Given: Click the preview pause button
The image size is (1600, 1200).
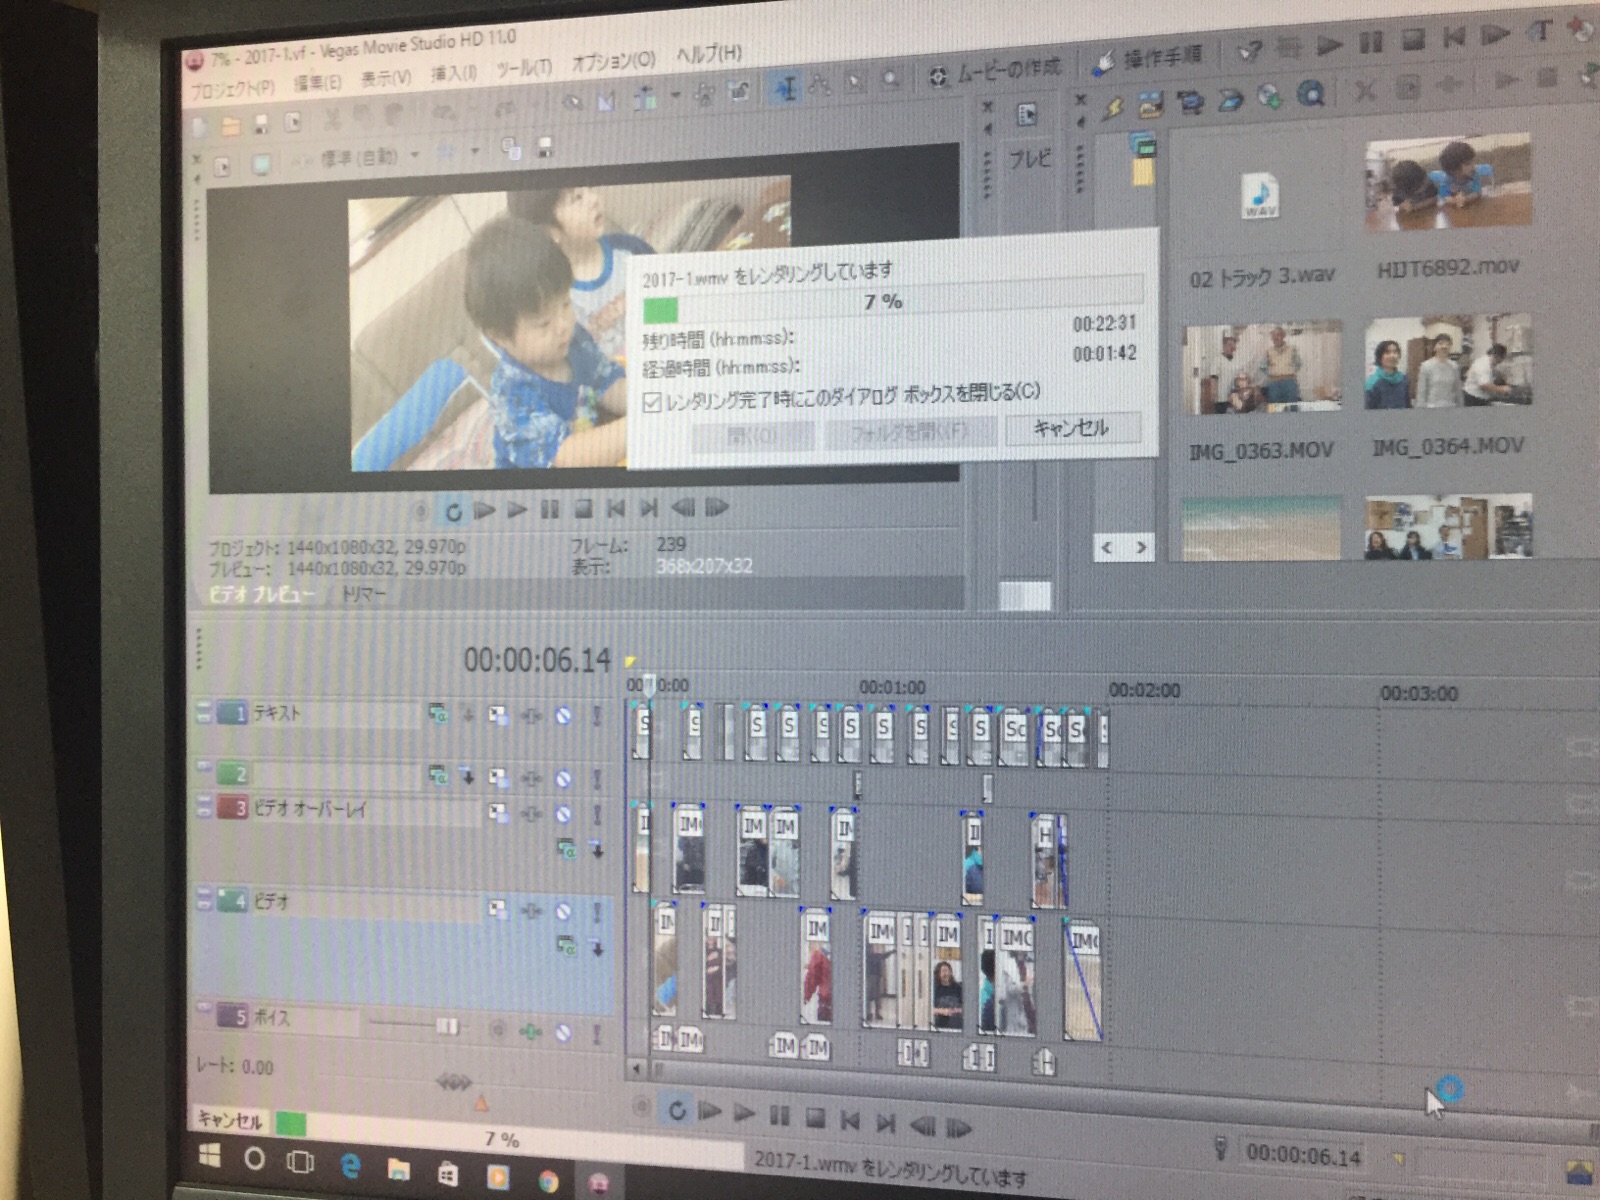Looking at the screenshot, I should (x=549, y=510).
